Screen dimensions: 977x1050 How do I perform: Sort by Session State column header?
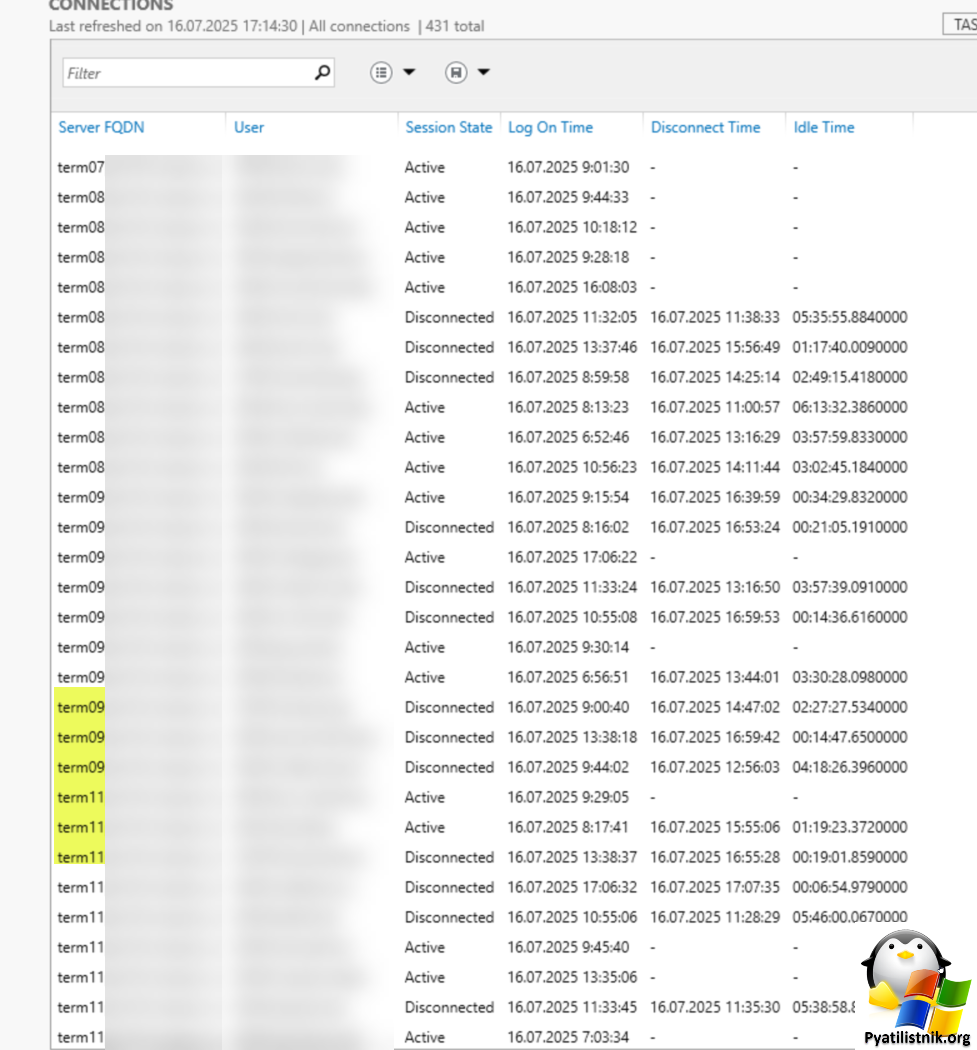pos(449,127)
